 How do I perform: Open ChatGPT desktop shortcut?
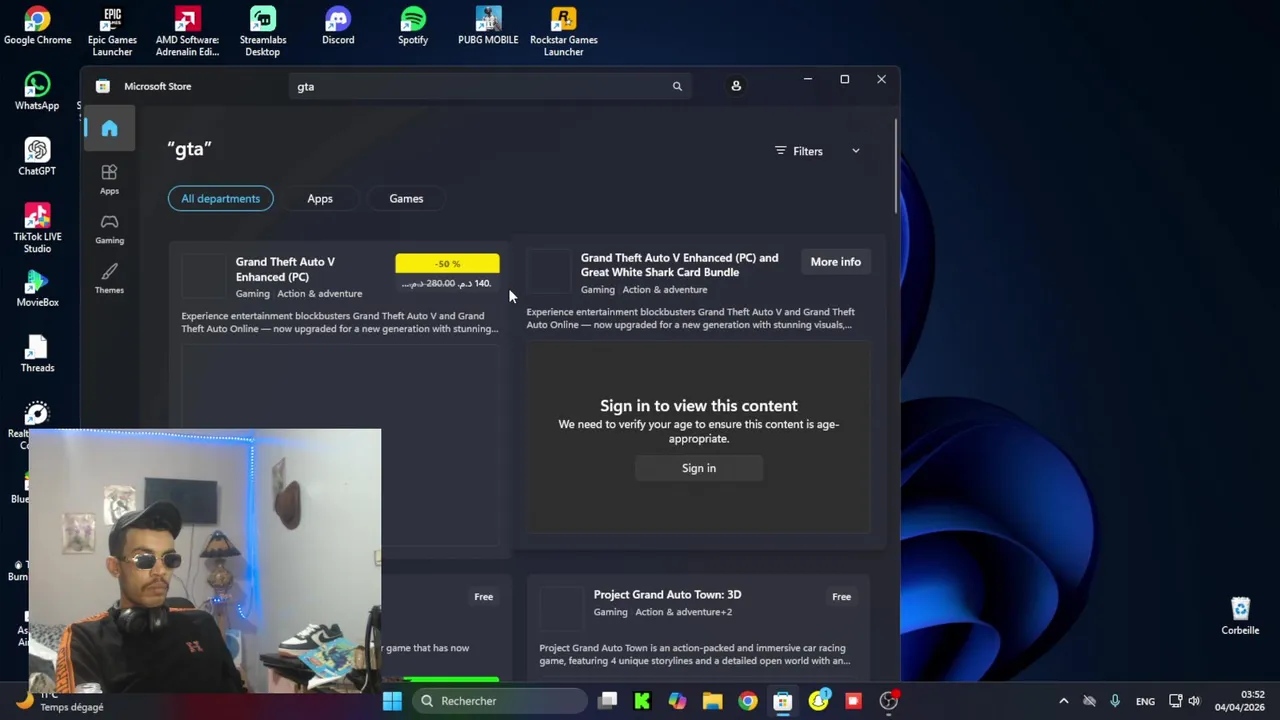point(37,157)
